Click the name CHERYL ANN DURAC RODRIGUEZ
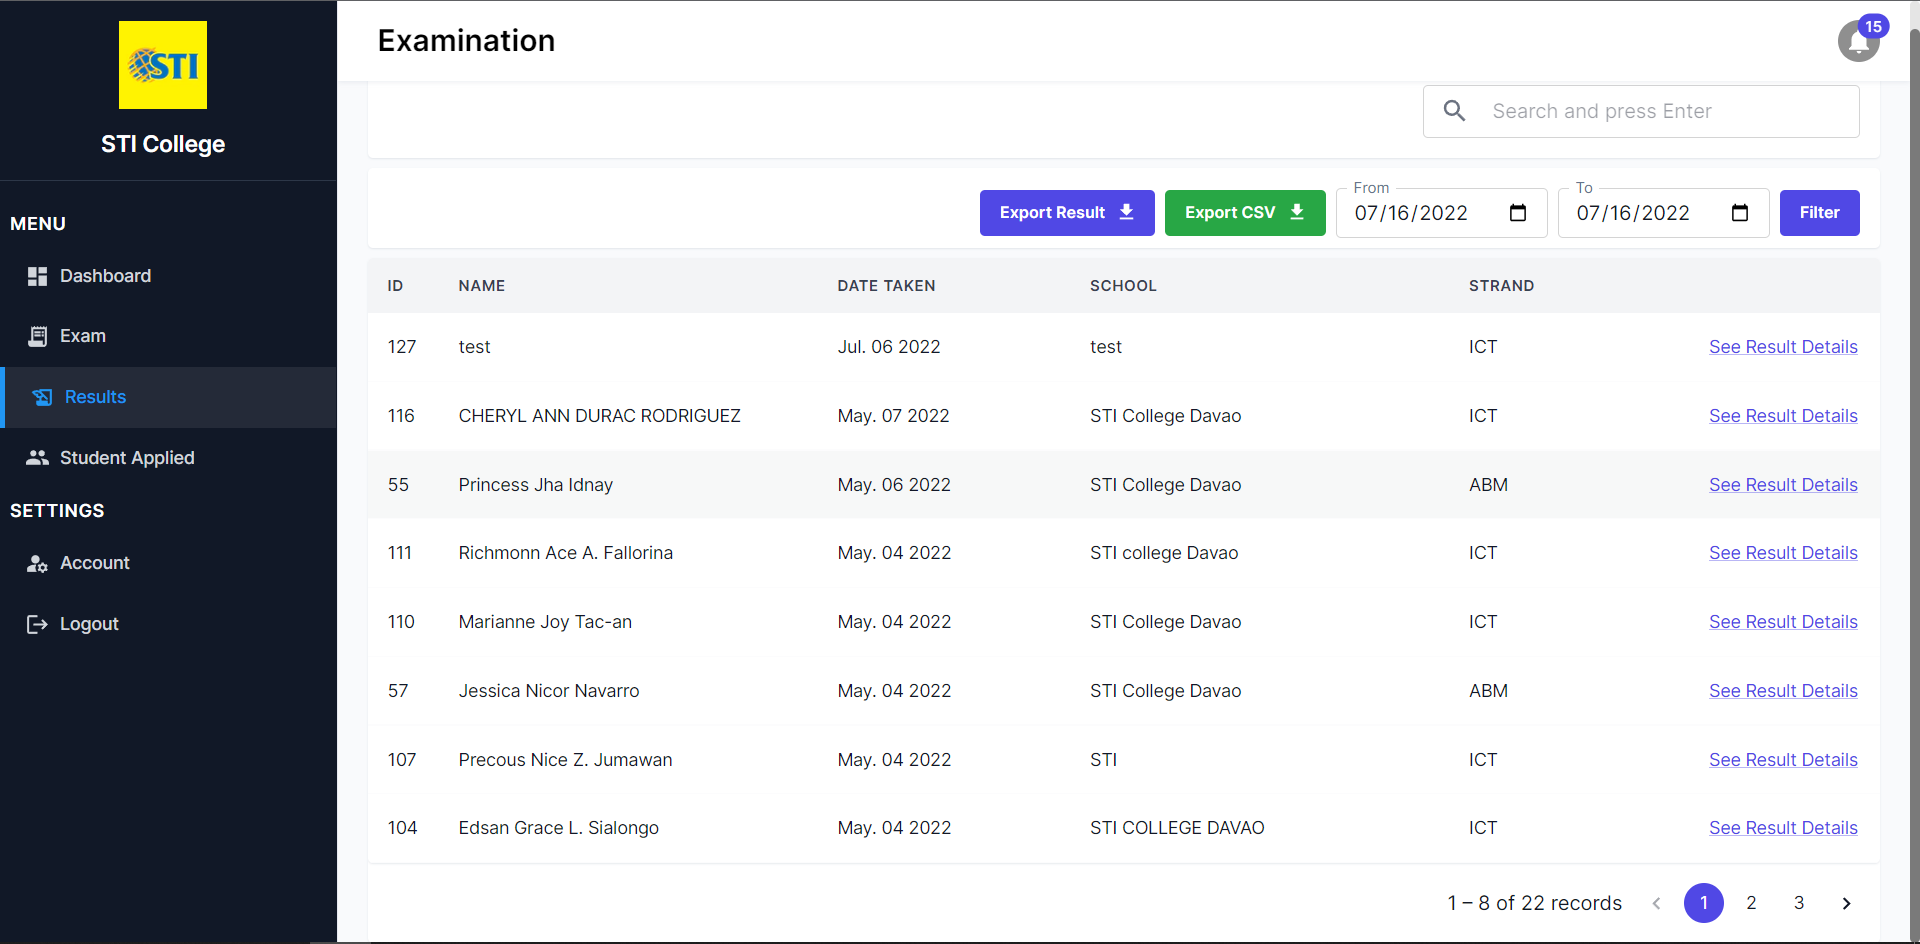 pos(599,416)
